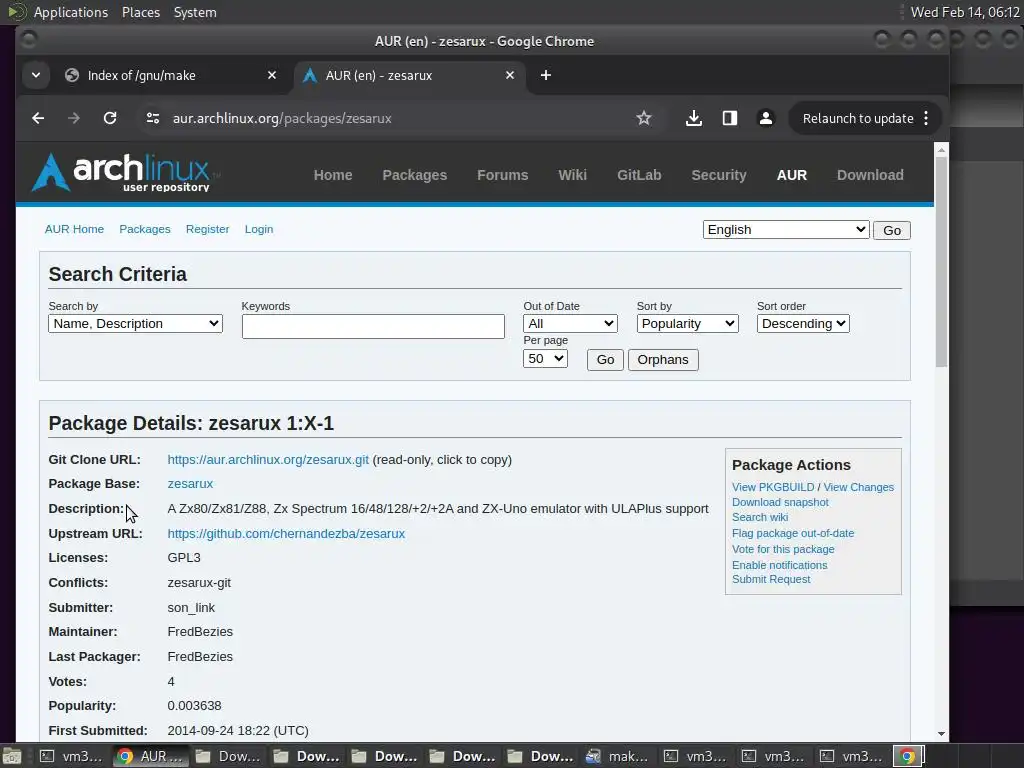The height and width of the screenshot is (768, 1024).
Task: Close the Index of /gnu/make tab
Action: [272, 75]
